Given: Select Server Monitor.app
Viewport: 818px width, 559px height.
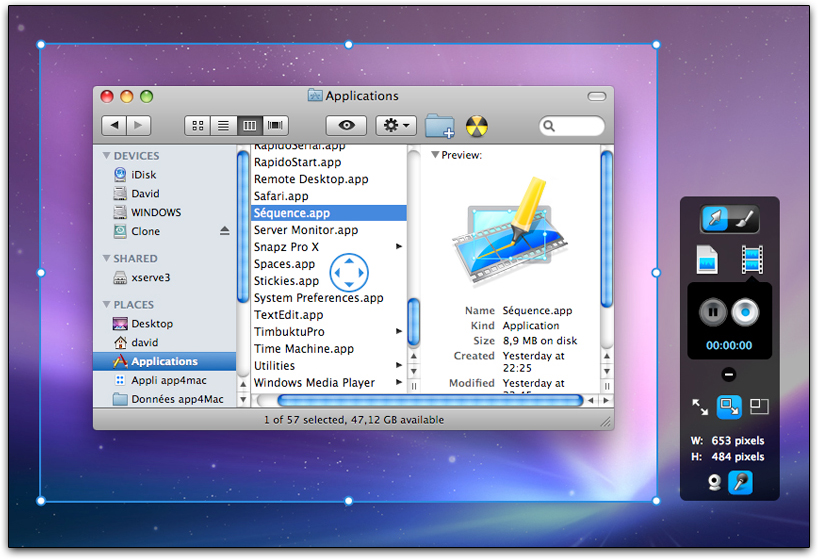Looking at the screenshot, I should pyautogui.click(x=329, y=230).
